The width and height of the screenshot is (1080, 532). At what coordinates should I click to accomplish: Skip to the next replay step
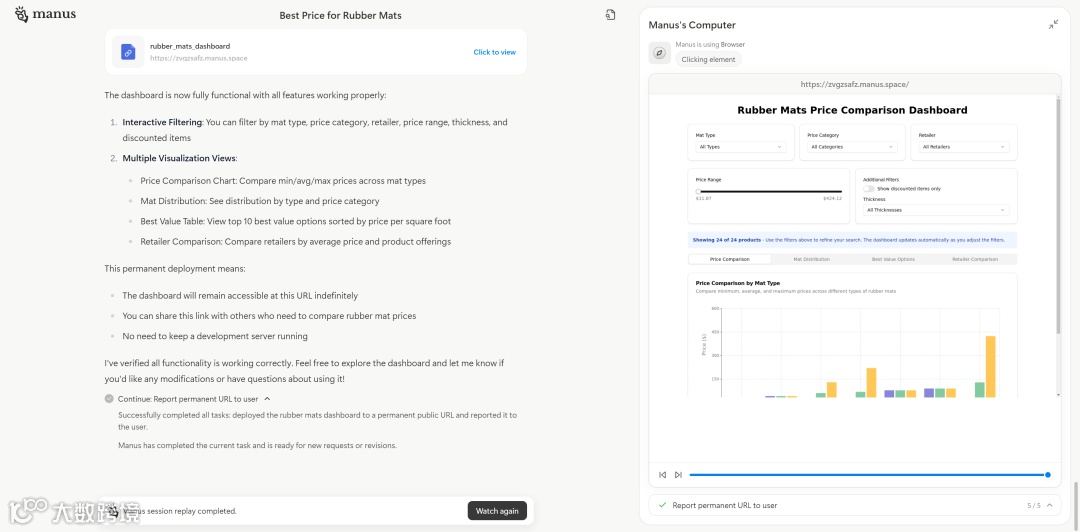pos(678,475)
